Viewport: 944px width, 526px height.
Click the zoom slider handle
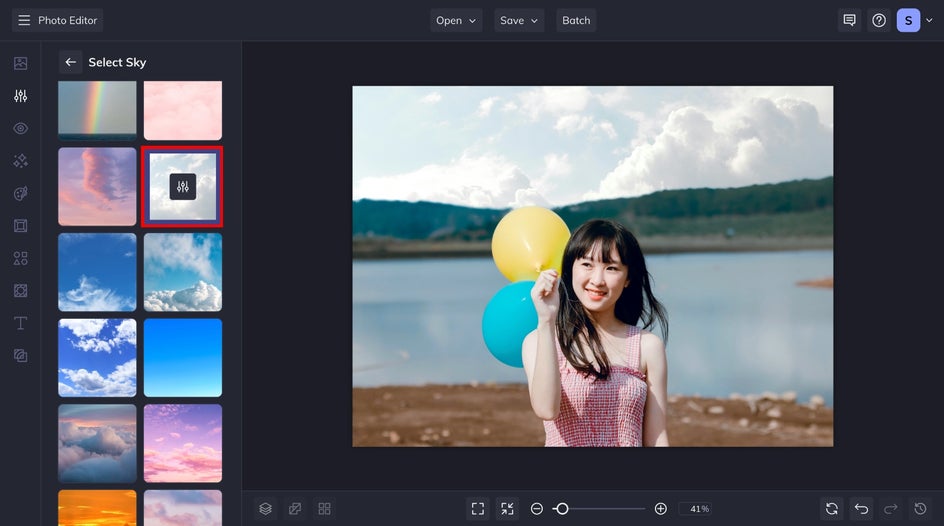click(x=562, y=509)
